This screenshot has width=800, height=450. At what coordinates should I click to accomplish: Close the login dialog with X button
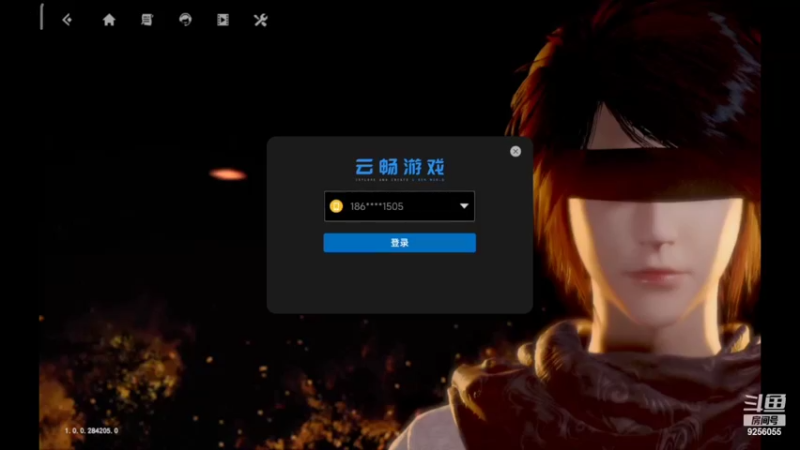coord(515,152)
